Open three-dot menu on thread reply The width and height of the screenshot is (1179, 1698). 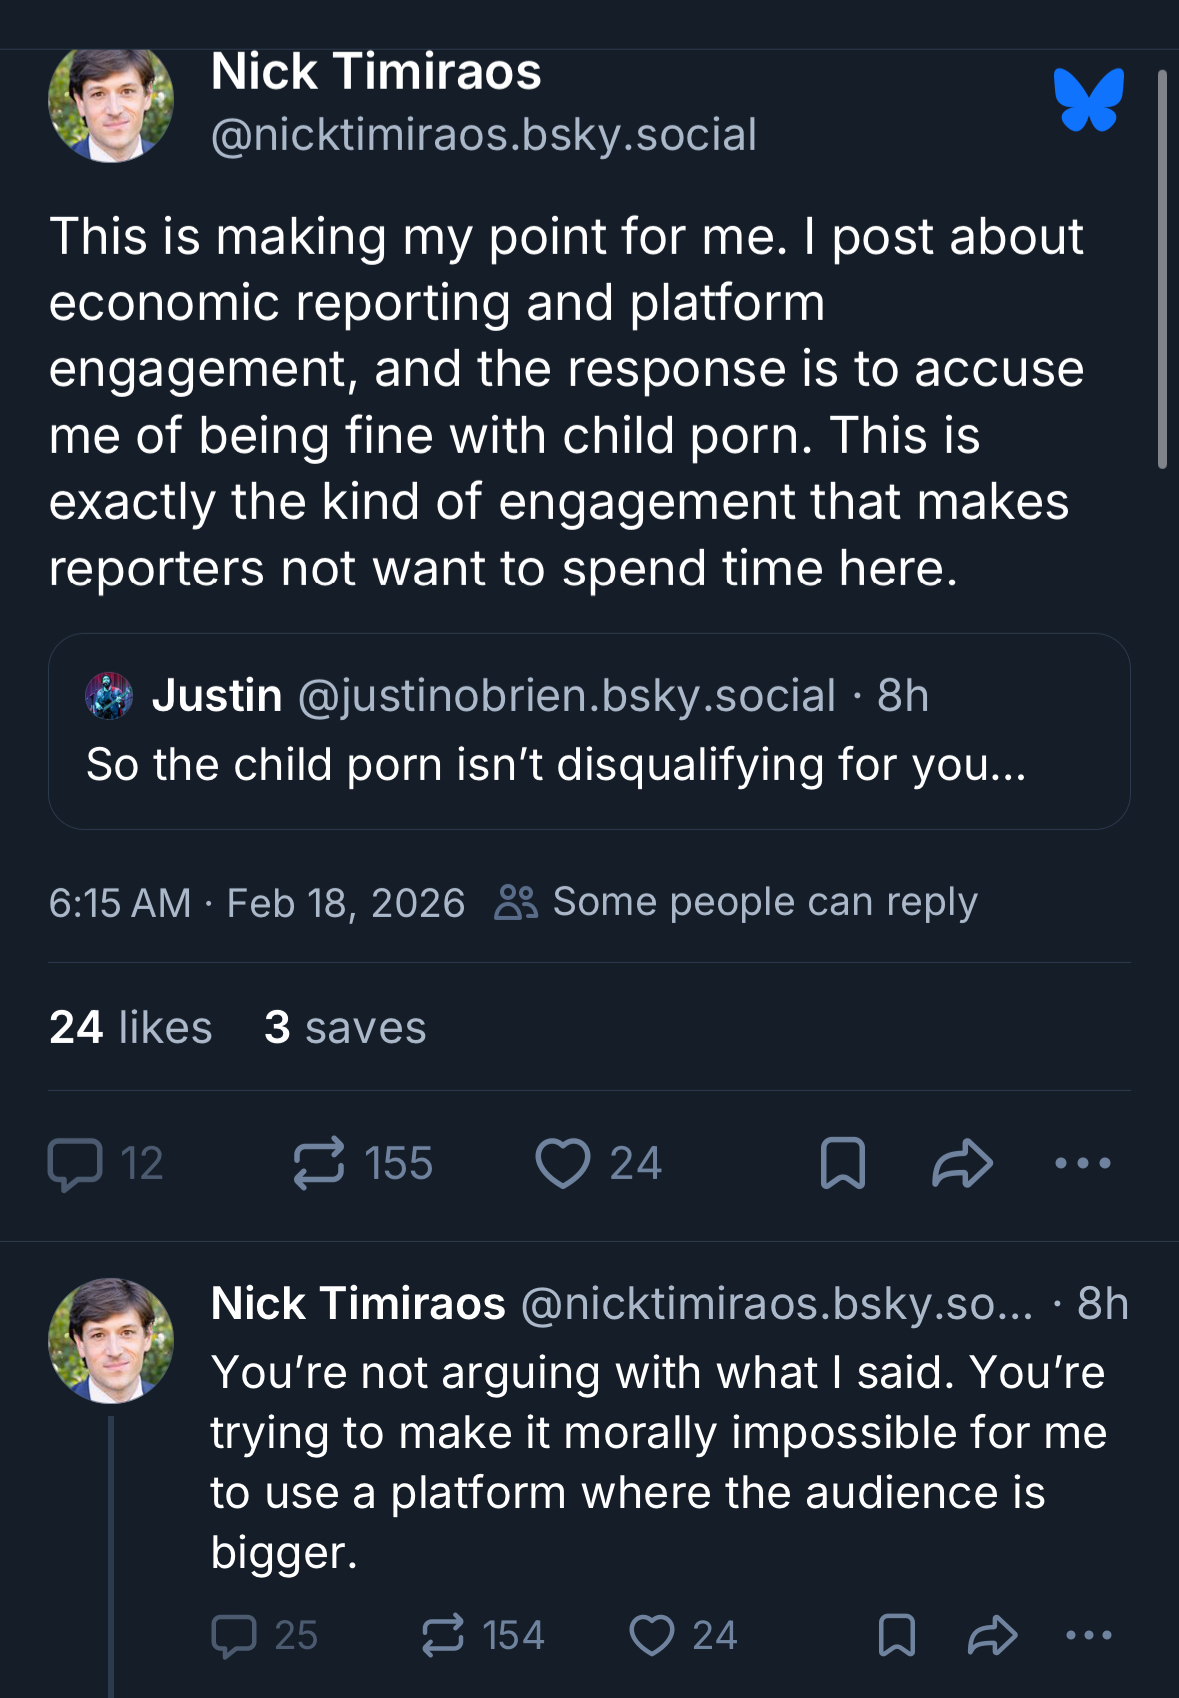(x=1089, y=1636)
